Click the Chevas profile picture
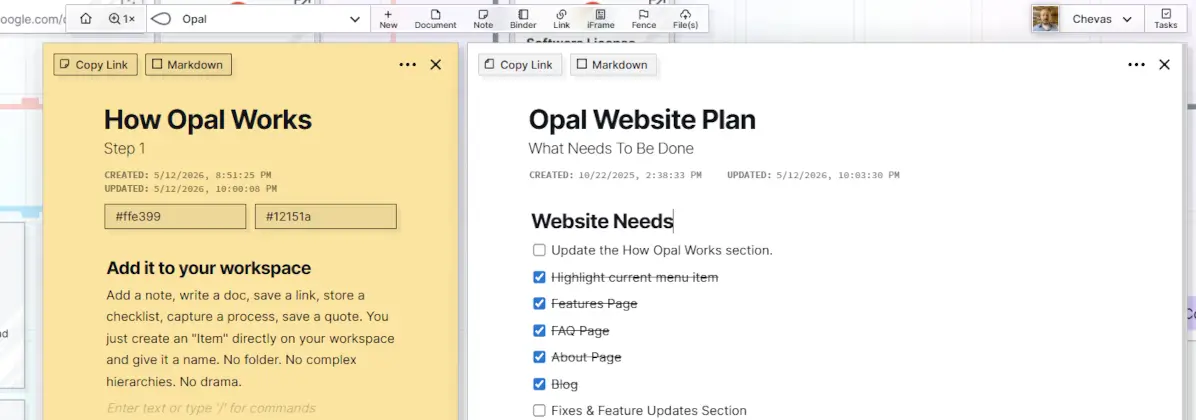 (1045, 19)
